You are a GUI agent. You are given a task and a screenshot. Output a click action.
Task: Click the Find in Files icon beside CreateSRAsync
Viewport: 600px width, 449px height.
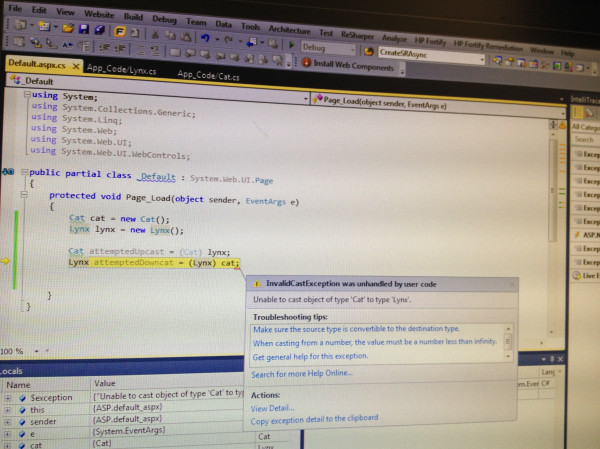tap(369, 51)
